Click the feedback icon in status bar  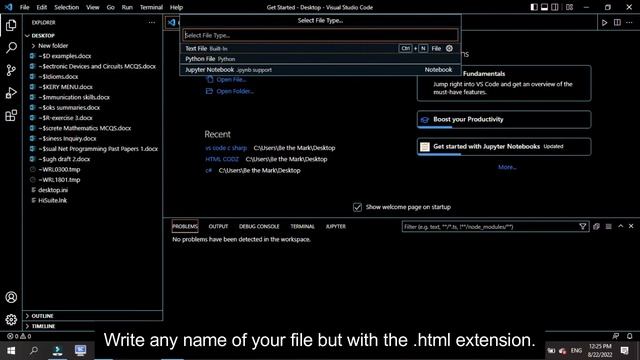pos(616,336)
